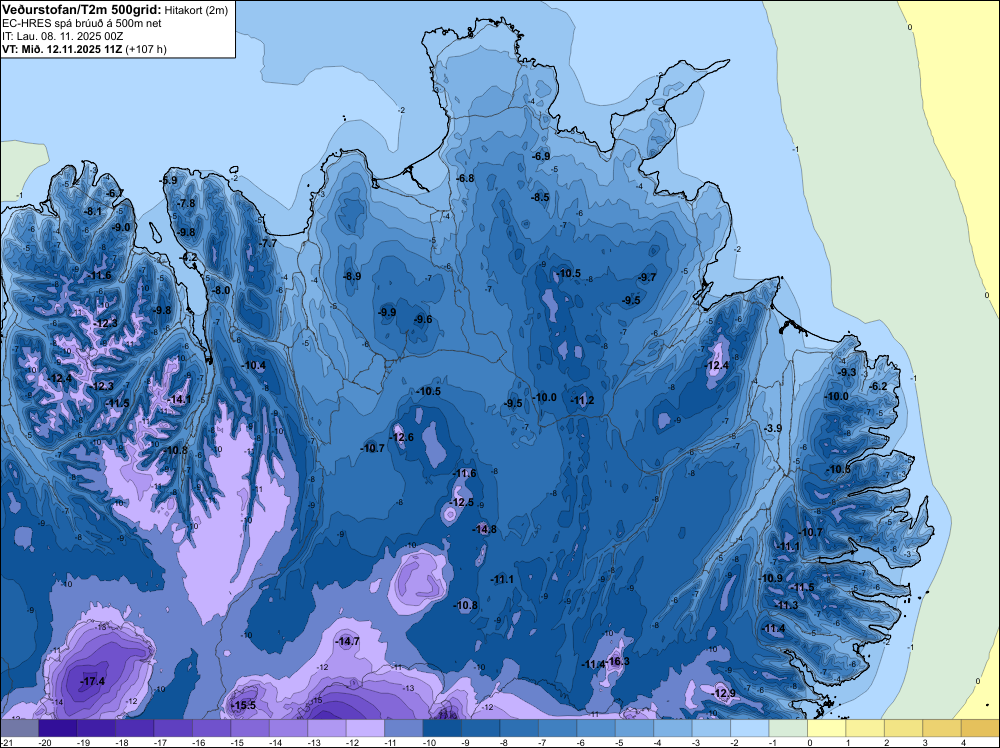Choose the legend swatch labeled -8
The image size is (1000, 748).
coord(519,728)
